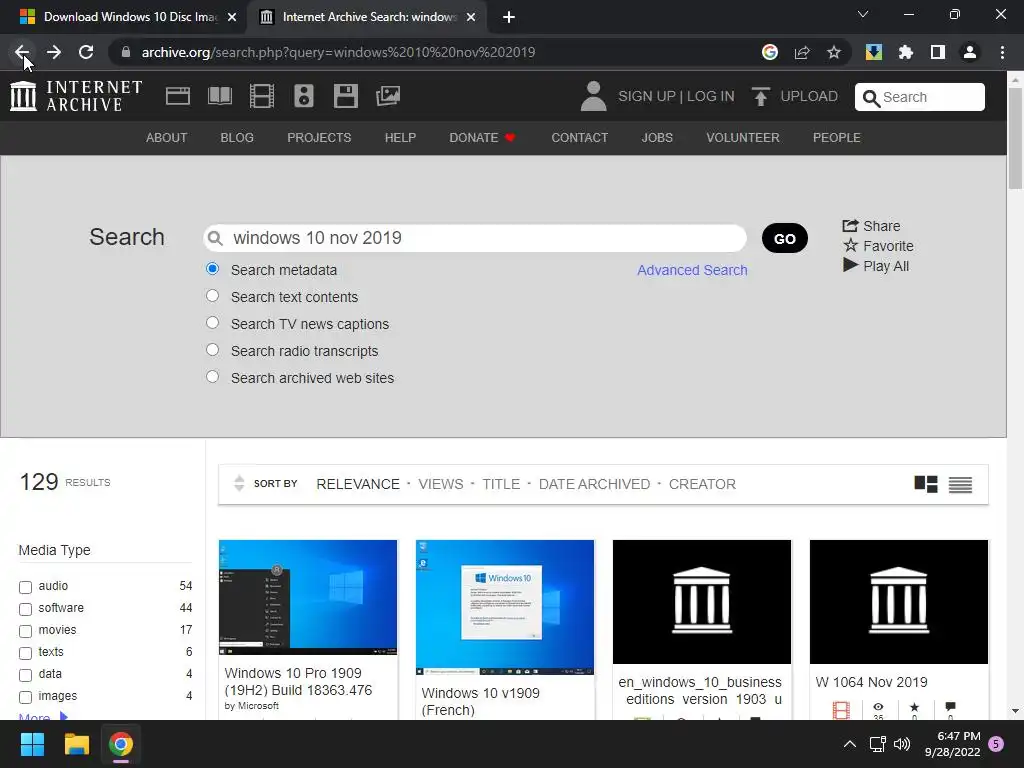Toggle sort direction arrows
The image size is (1024, 768).
[239, 483]
